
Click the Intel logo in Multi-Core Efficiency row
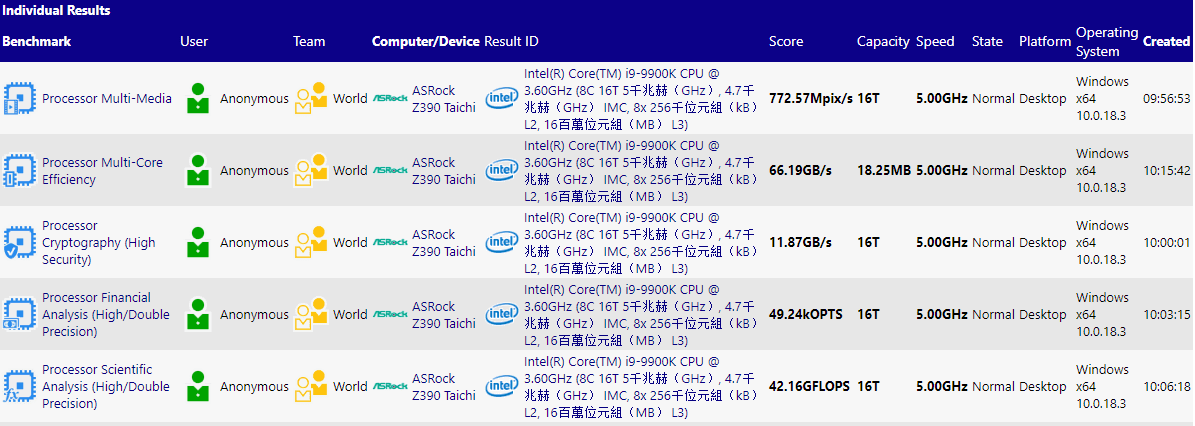(501, 171)
